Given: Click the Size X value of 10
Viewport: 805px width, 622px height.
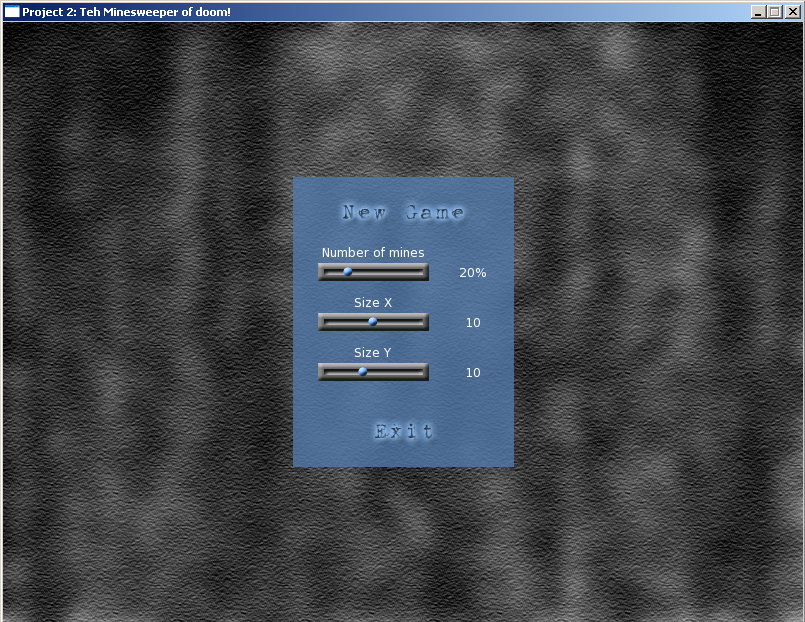Looking at the screenshot, I should tap(473, 322).
